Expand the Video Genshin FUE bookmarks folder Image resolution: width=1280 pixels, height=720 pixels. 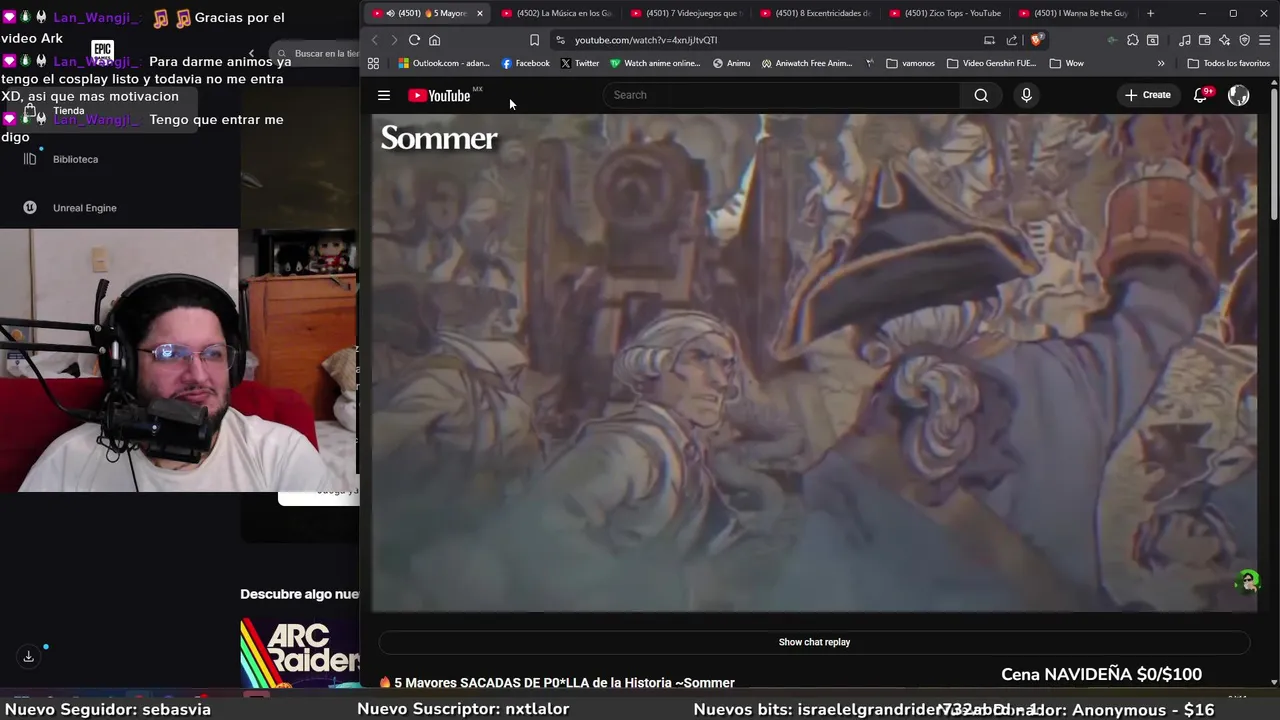click(x=991, y=63)
